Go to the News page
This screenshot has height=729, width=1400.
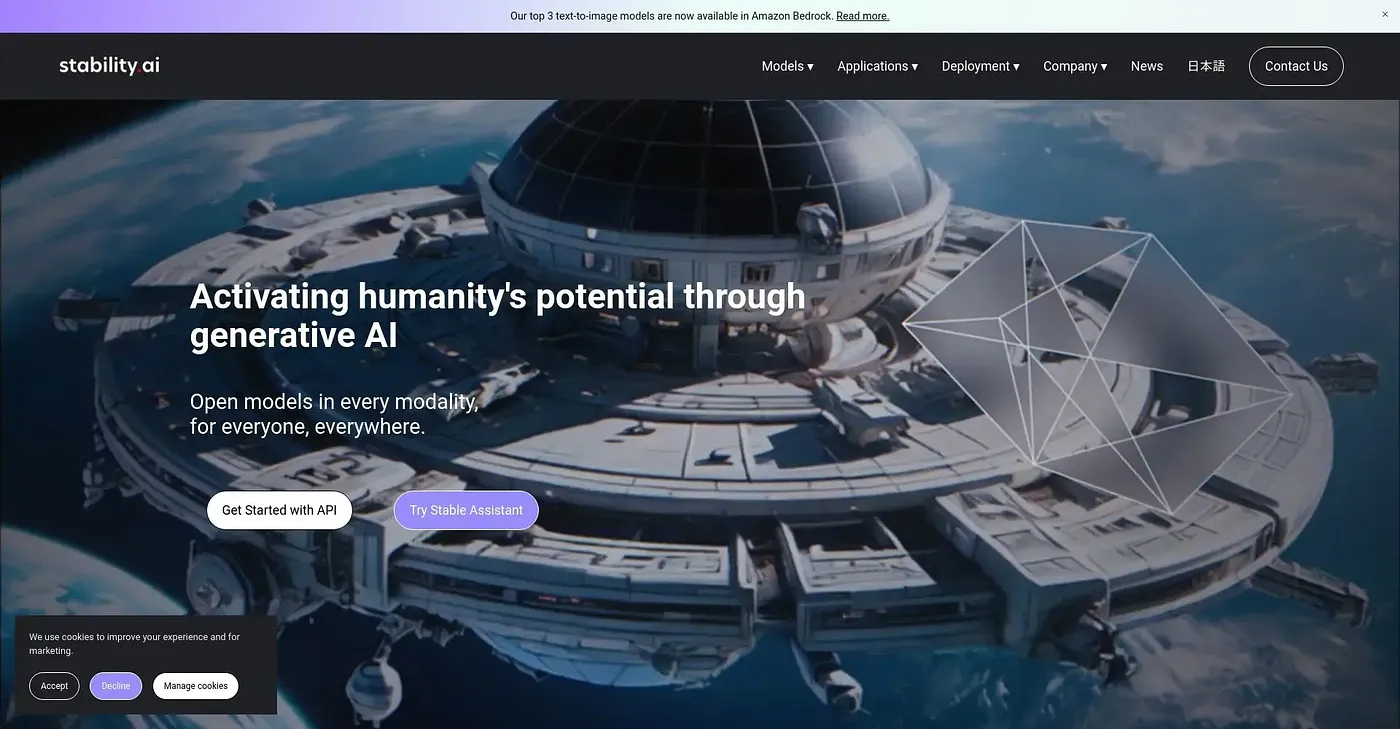pyautogui.click(x=1147, y=66)
